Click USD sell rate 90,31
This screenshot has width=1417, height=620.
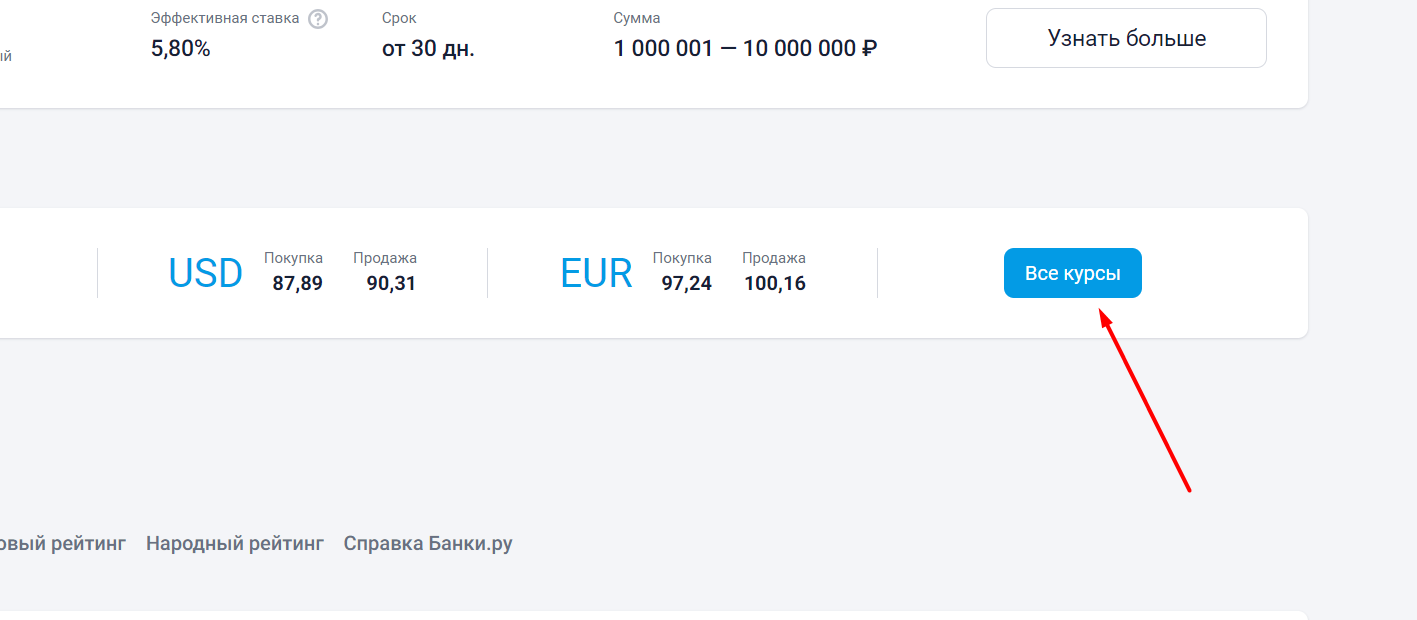tap(391, 284)
